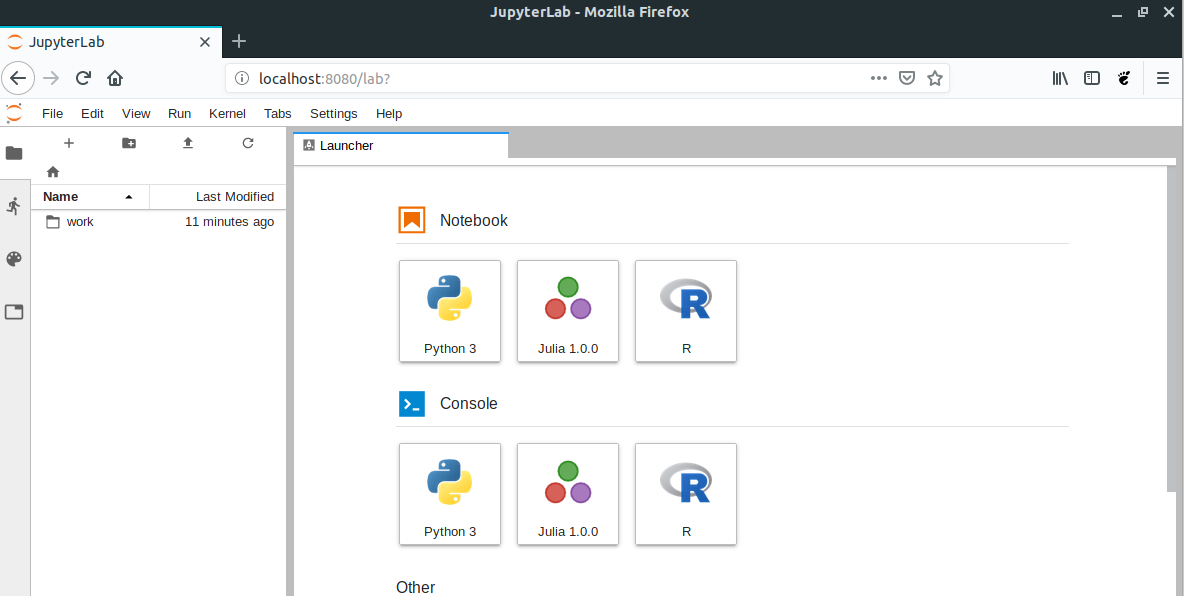Click the GNOME extension footprint icon
Screen dimensions: 1184x596
(1124, 78)
